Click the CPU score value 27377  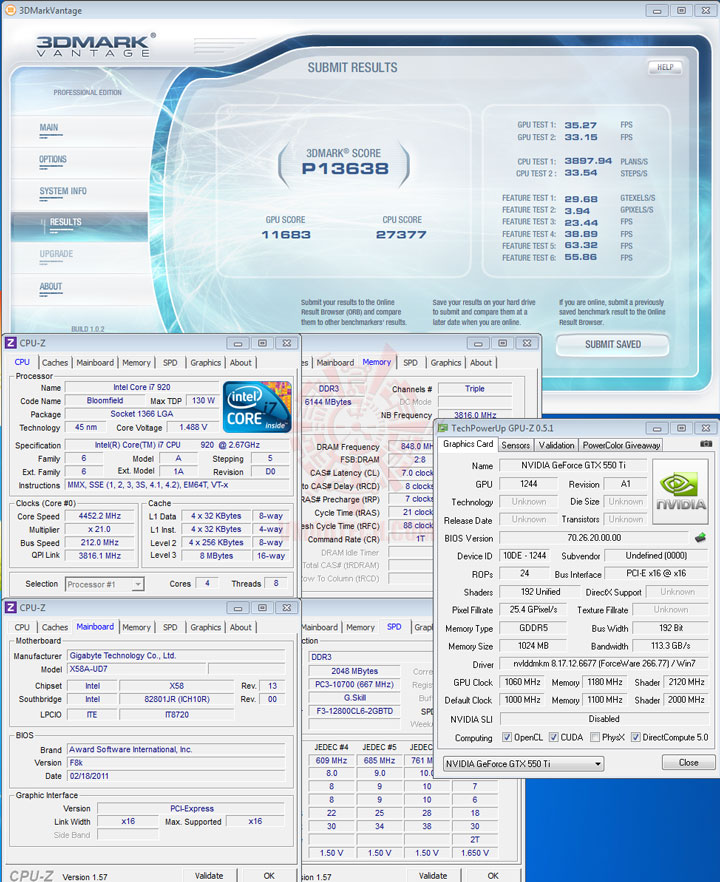pyautogui.click(x=401, y=235)
